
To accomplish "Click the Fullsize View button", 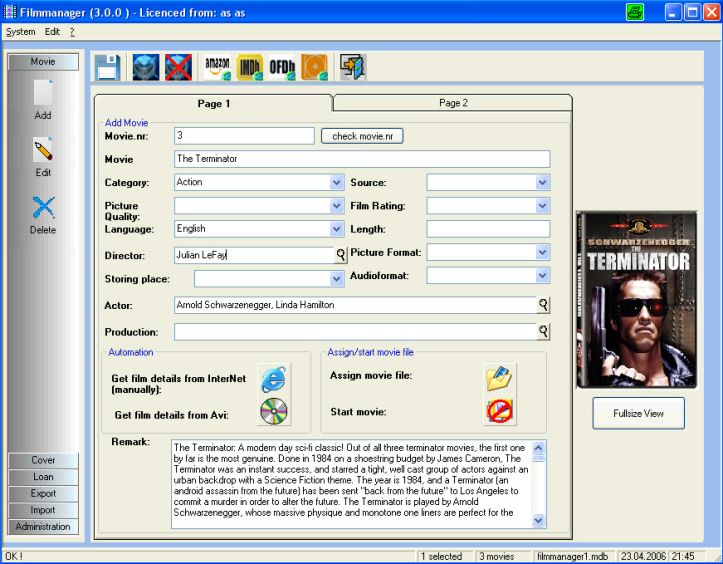I will pos(638,412).
